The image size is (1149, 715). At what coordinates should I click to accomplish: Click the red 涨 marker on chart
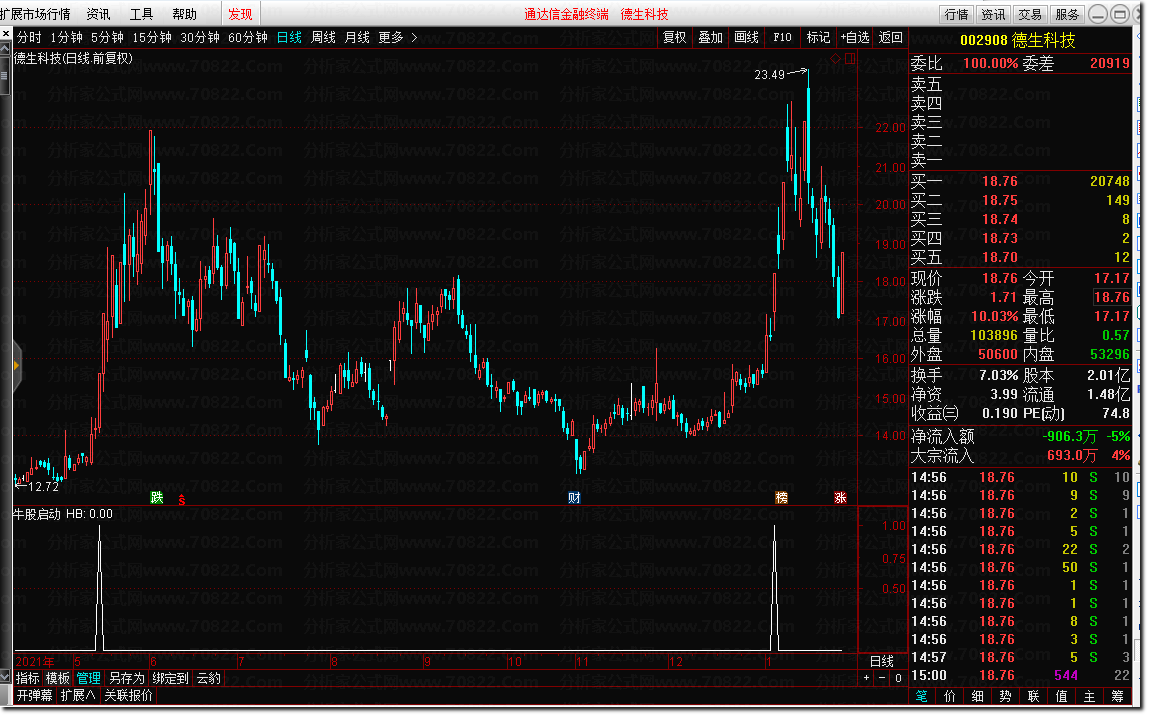click(x=840, y=498)
